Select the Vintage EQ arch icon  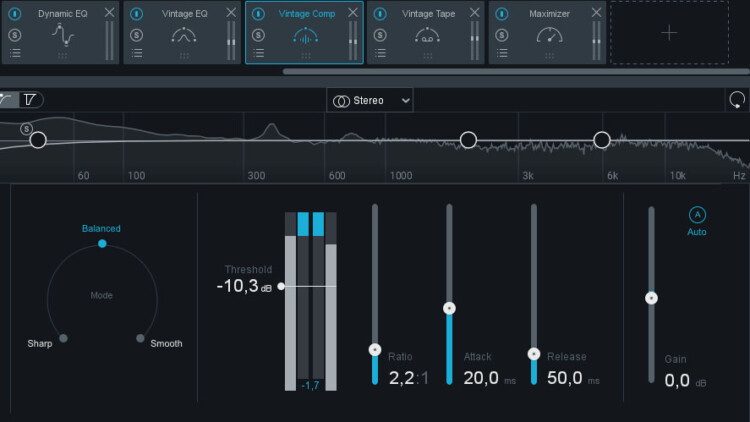[x=184, y=35]
